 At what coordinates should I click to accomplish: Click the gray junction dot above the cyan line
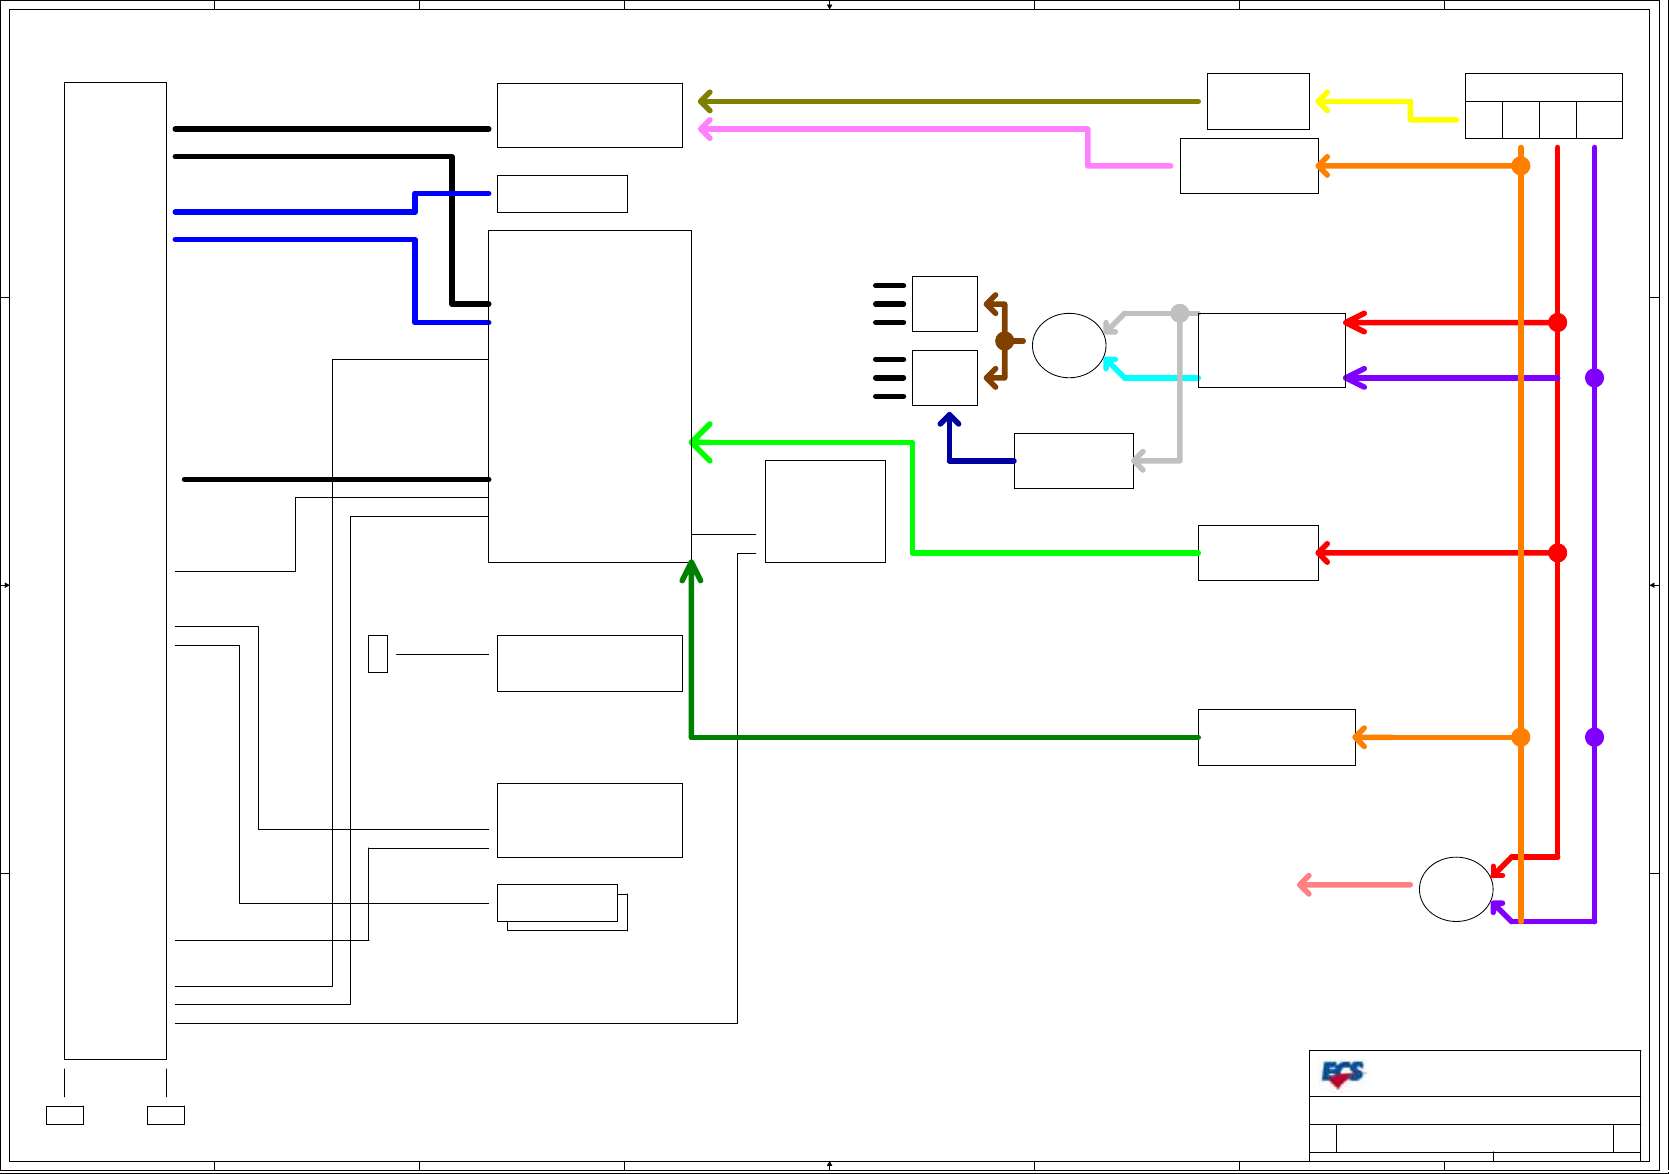(x=1180, y=313)
